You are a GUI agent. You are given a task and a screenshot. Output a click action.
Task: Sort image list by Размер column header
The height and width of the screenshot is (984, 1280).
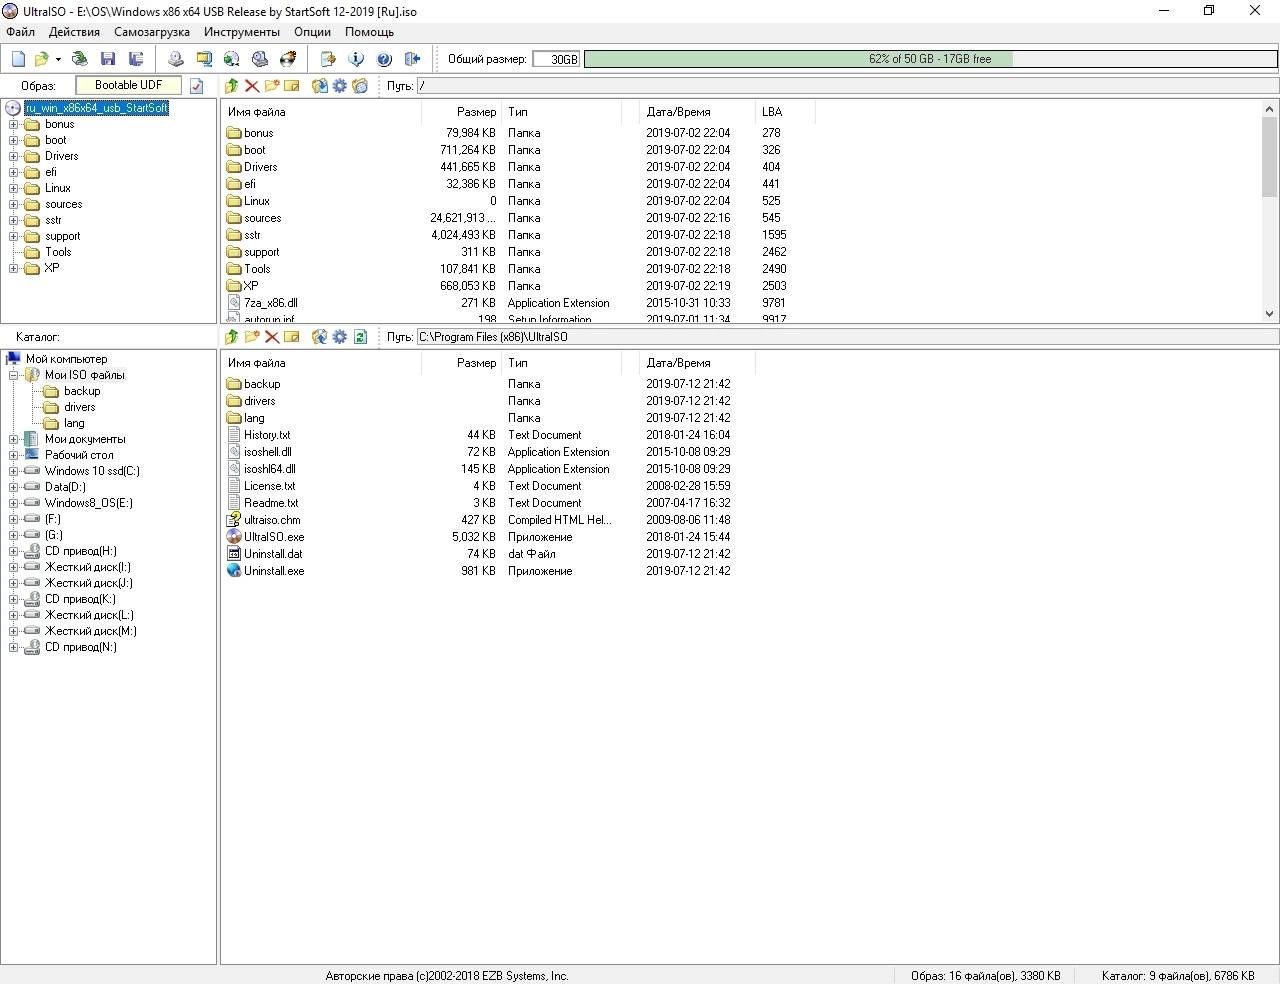click(x=460, y=112)
